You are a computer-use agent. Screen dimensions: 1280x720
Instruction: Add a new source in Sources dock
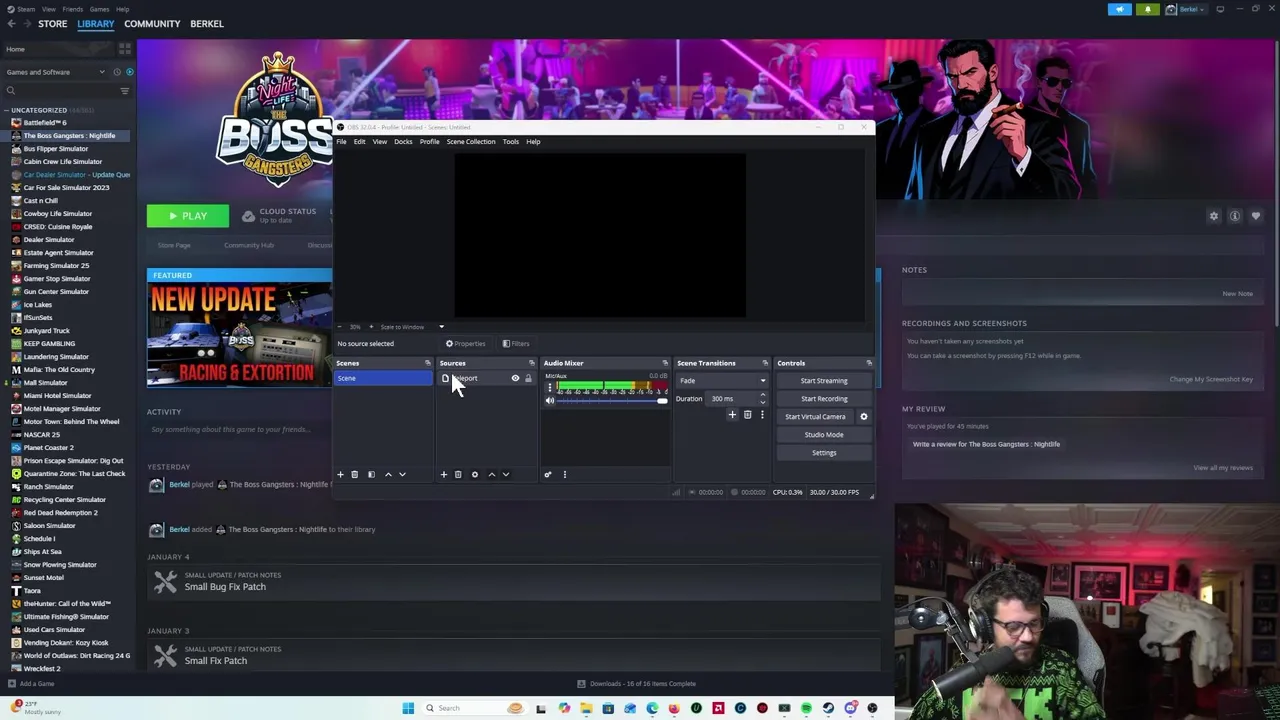pos(444,475)
